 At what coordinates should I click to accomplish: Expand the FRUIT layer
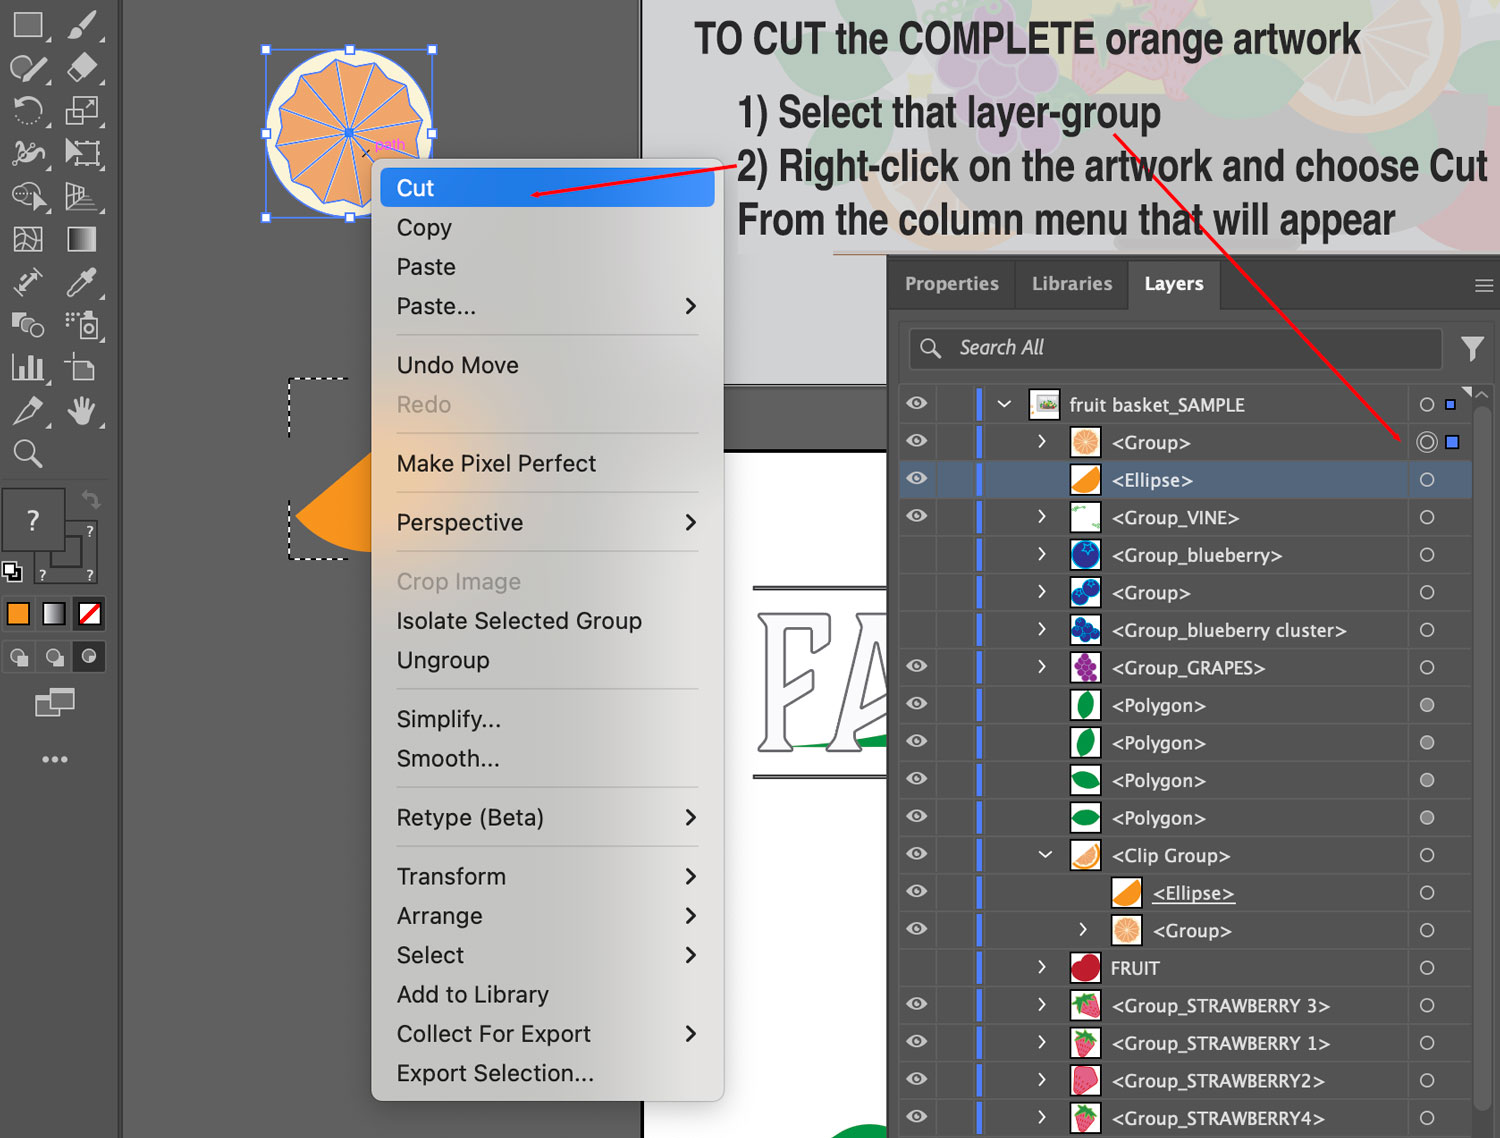1042,968
